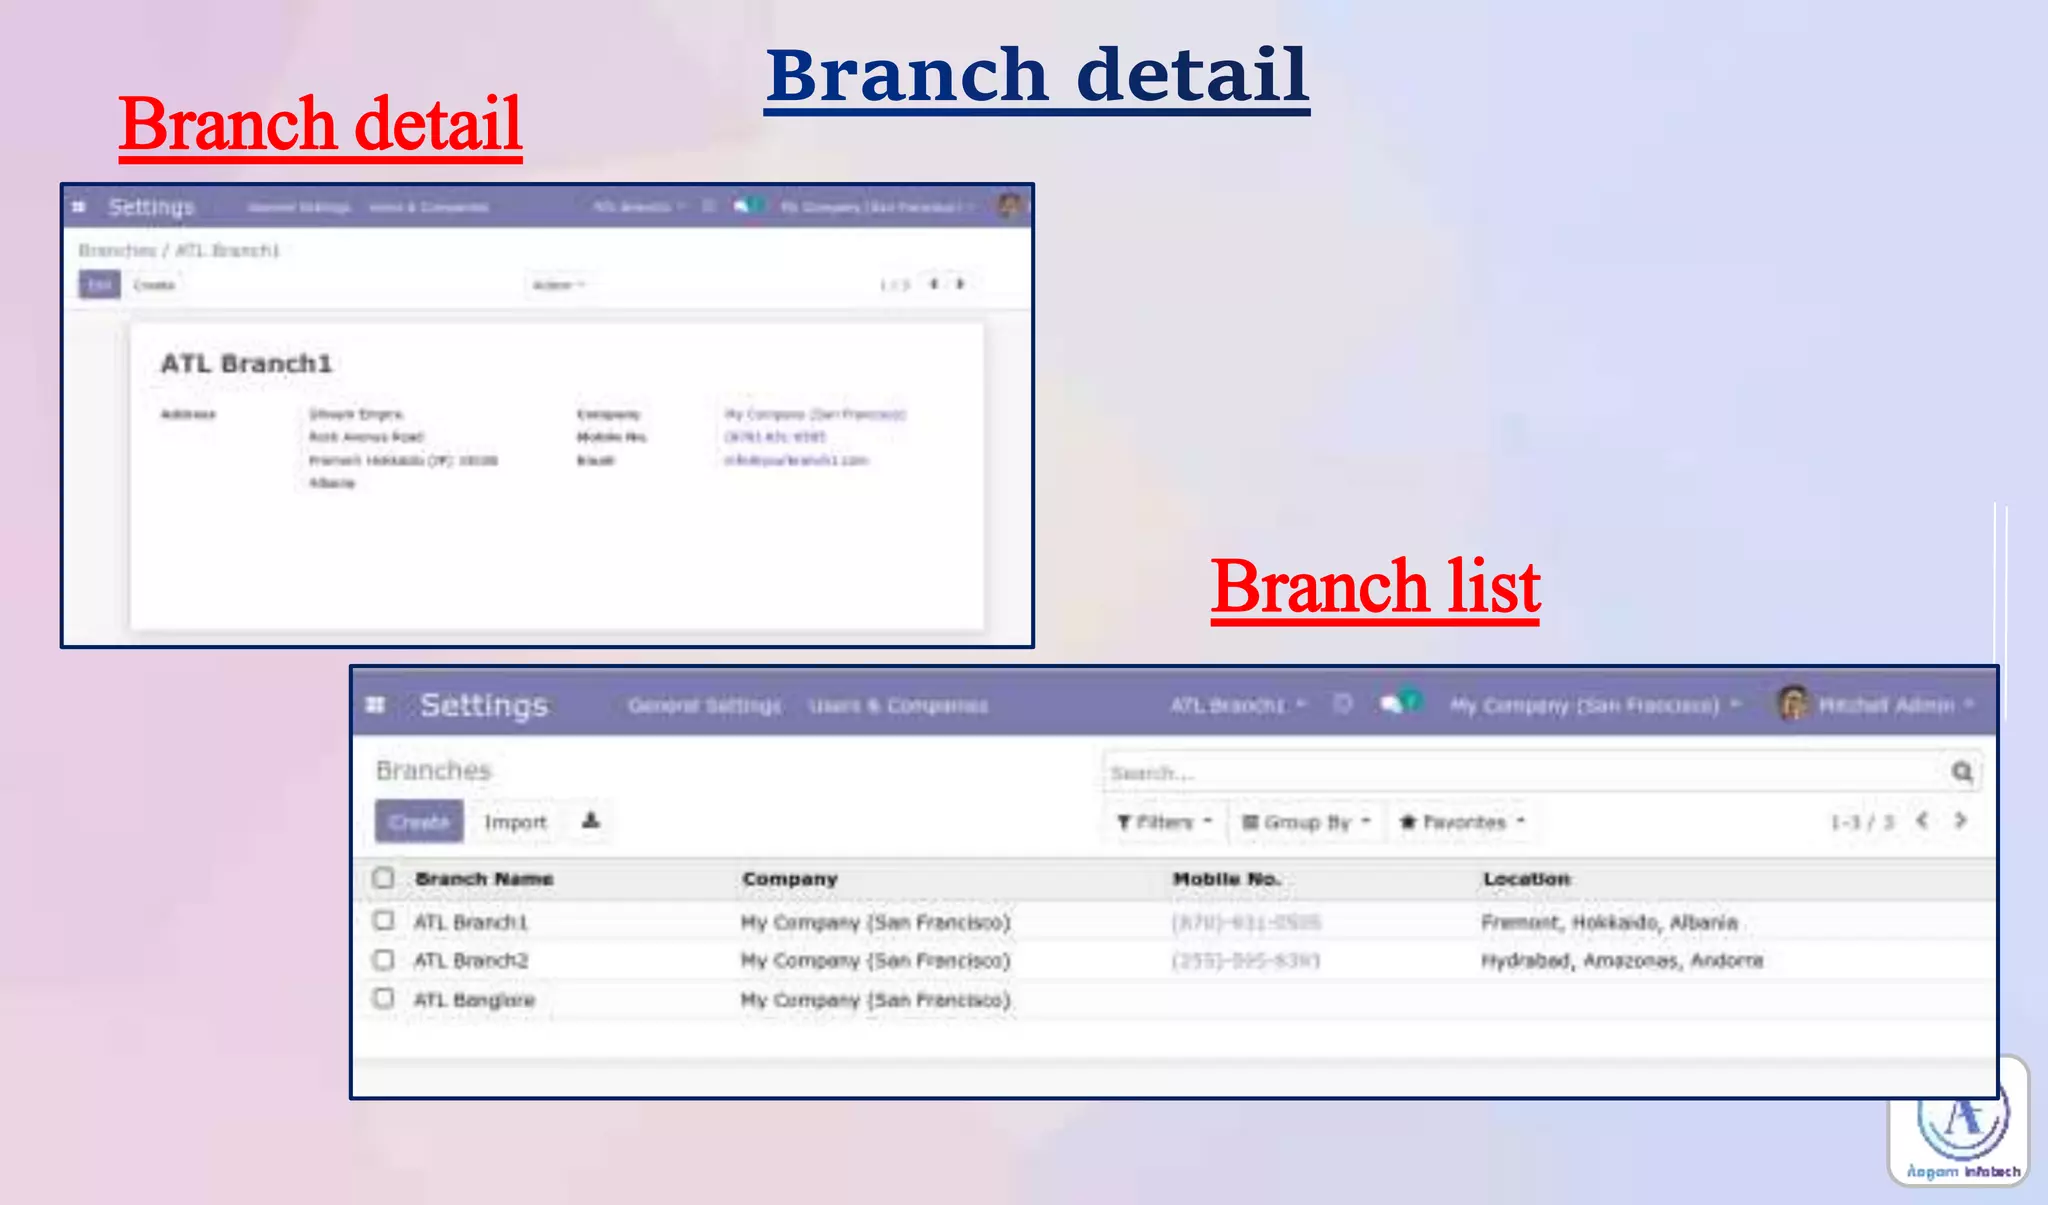Go to previous page in Branches list pager
Viewport: 2048px width, 1205px height.
(1922, 821)
